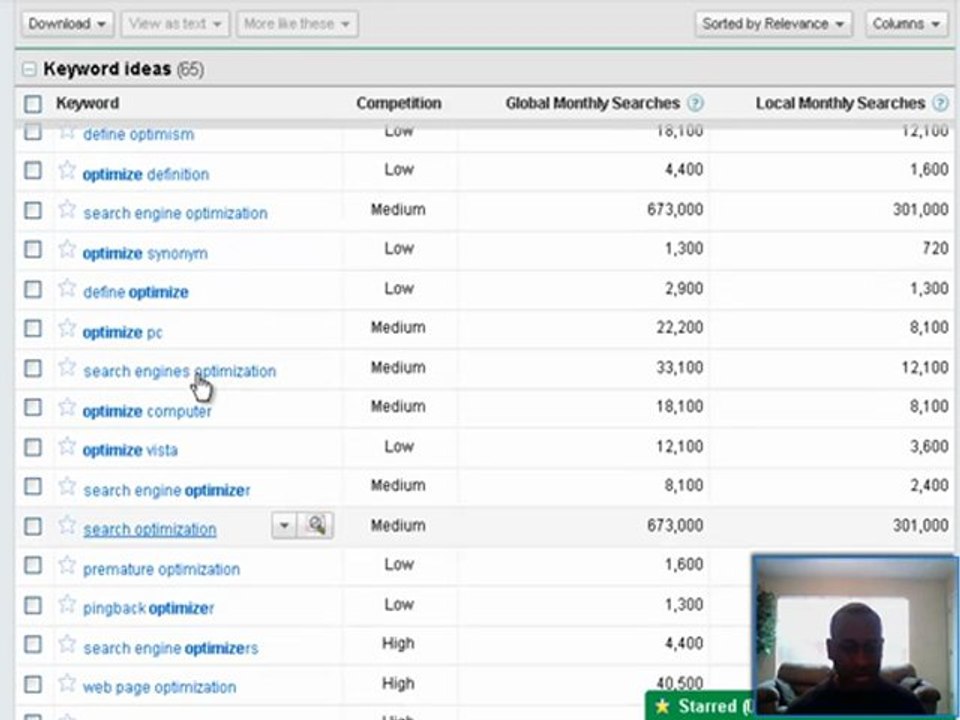Sort by the Competition column header

coord(399,103)
